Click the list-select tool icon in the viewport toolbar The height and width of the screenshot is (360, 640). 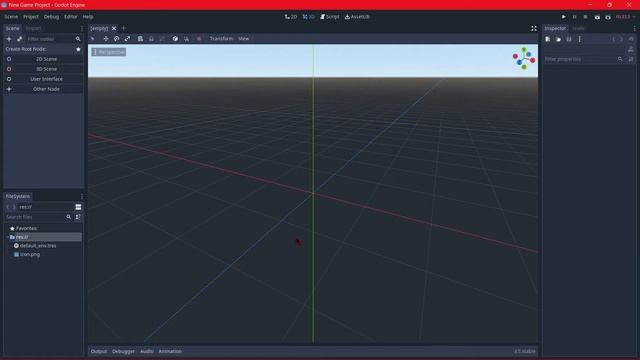(140, 38)
